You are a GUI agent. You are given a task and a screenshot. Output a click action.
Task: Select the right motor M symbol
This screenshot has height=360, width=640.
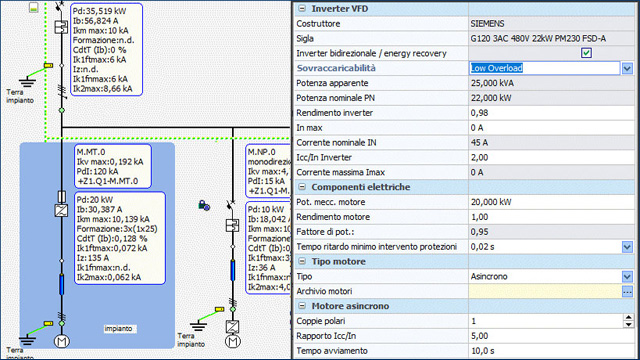[x=233, y=341]
